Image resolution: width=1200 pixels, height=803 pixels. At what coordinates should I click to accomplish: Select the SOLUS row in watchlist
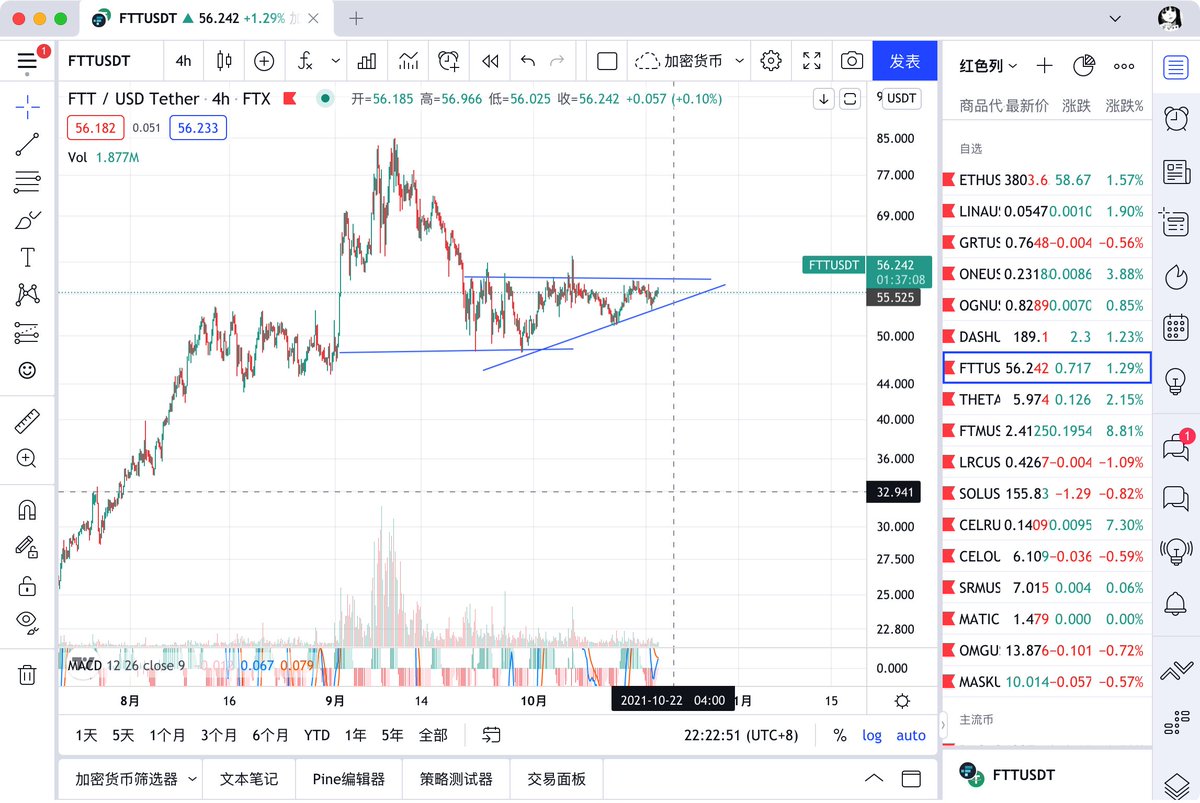pos(1047,493)
